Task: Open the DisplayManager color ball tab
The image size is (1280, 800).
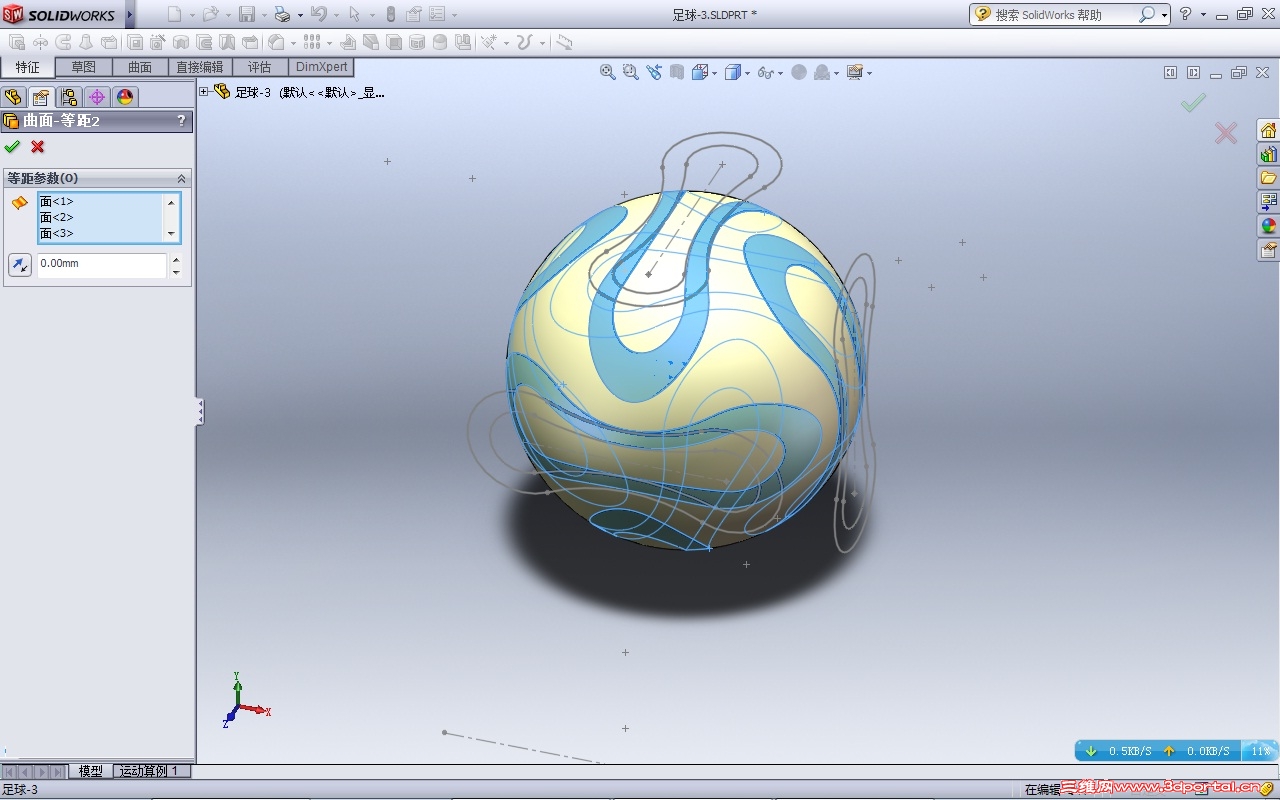Action: click(x=125, y=97)
